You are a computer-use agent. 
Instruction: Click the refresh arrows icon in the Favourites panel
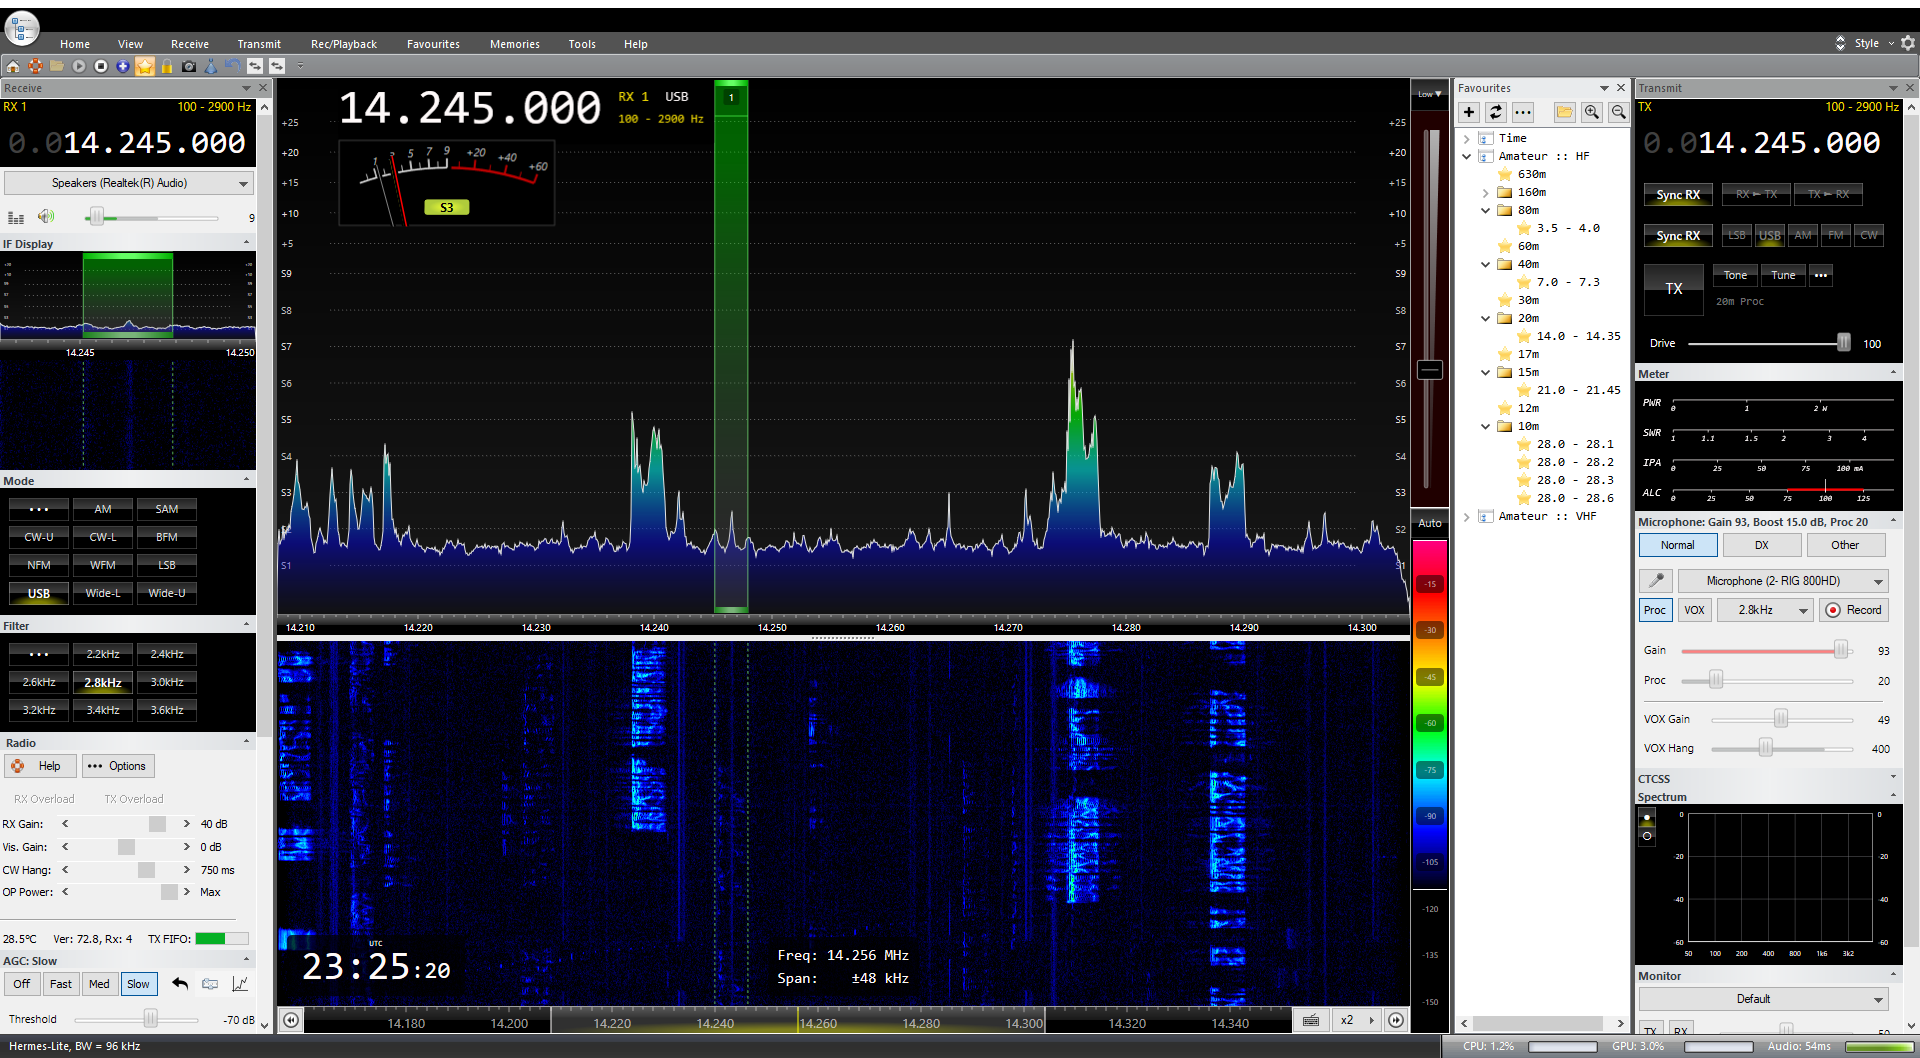click(1496, 112)
